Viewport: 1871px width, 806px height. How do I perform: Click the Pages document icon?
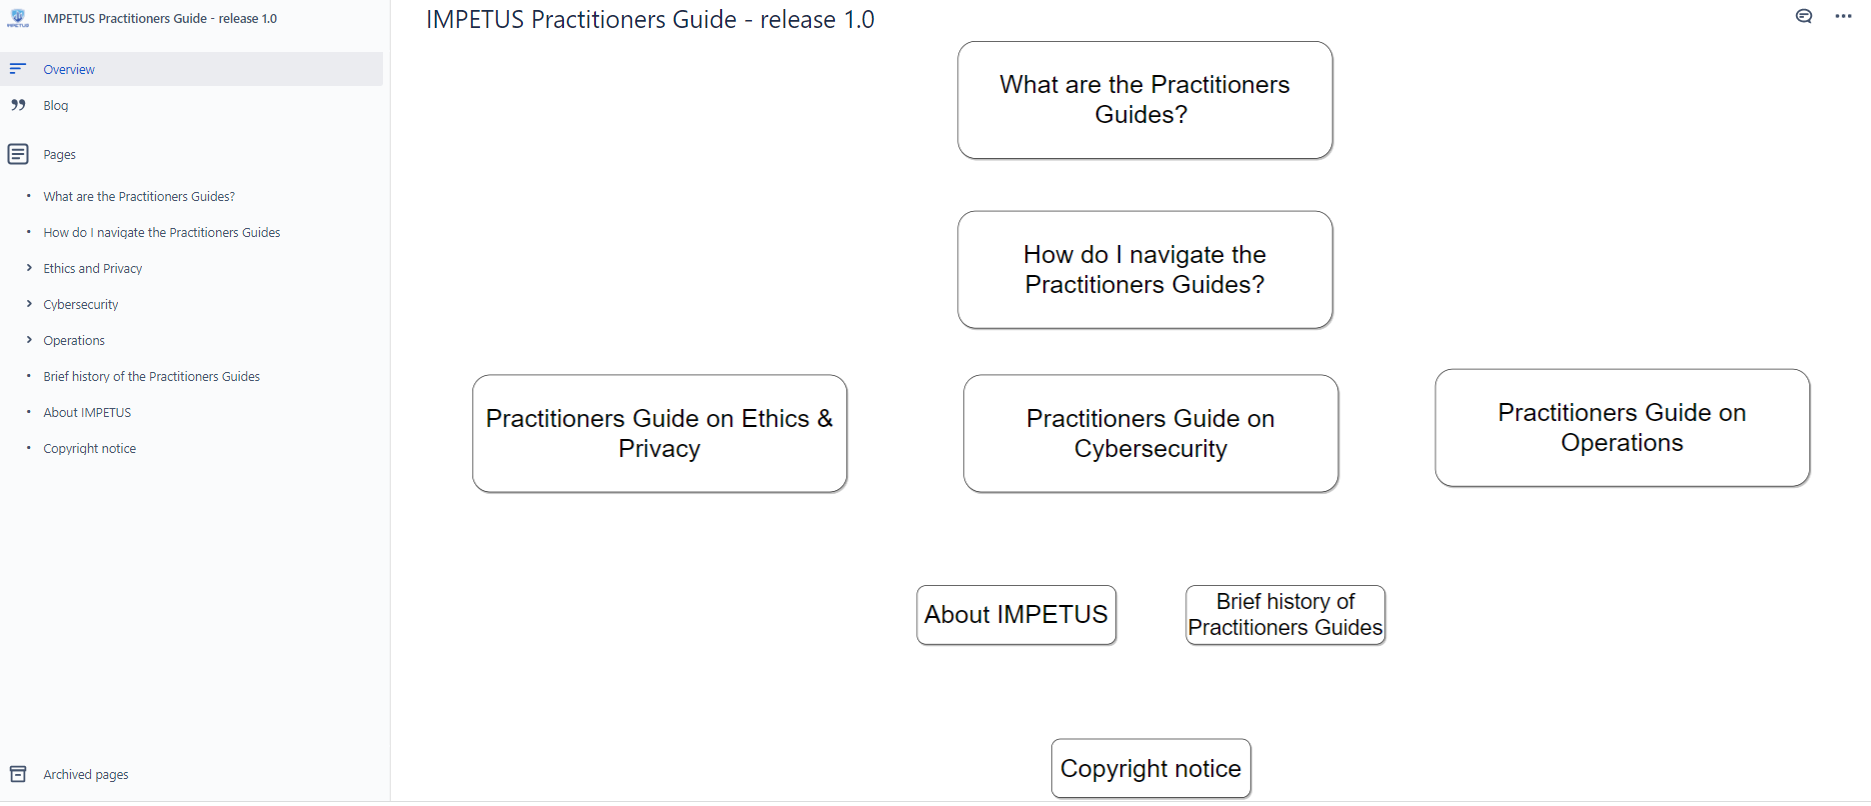click(18, 154)
